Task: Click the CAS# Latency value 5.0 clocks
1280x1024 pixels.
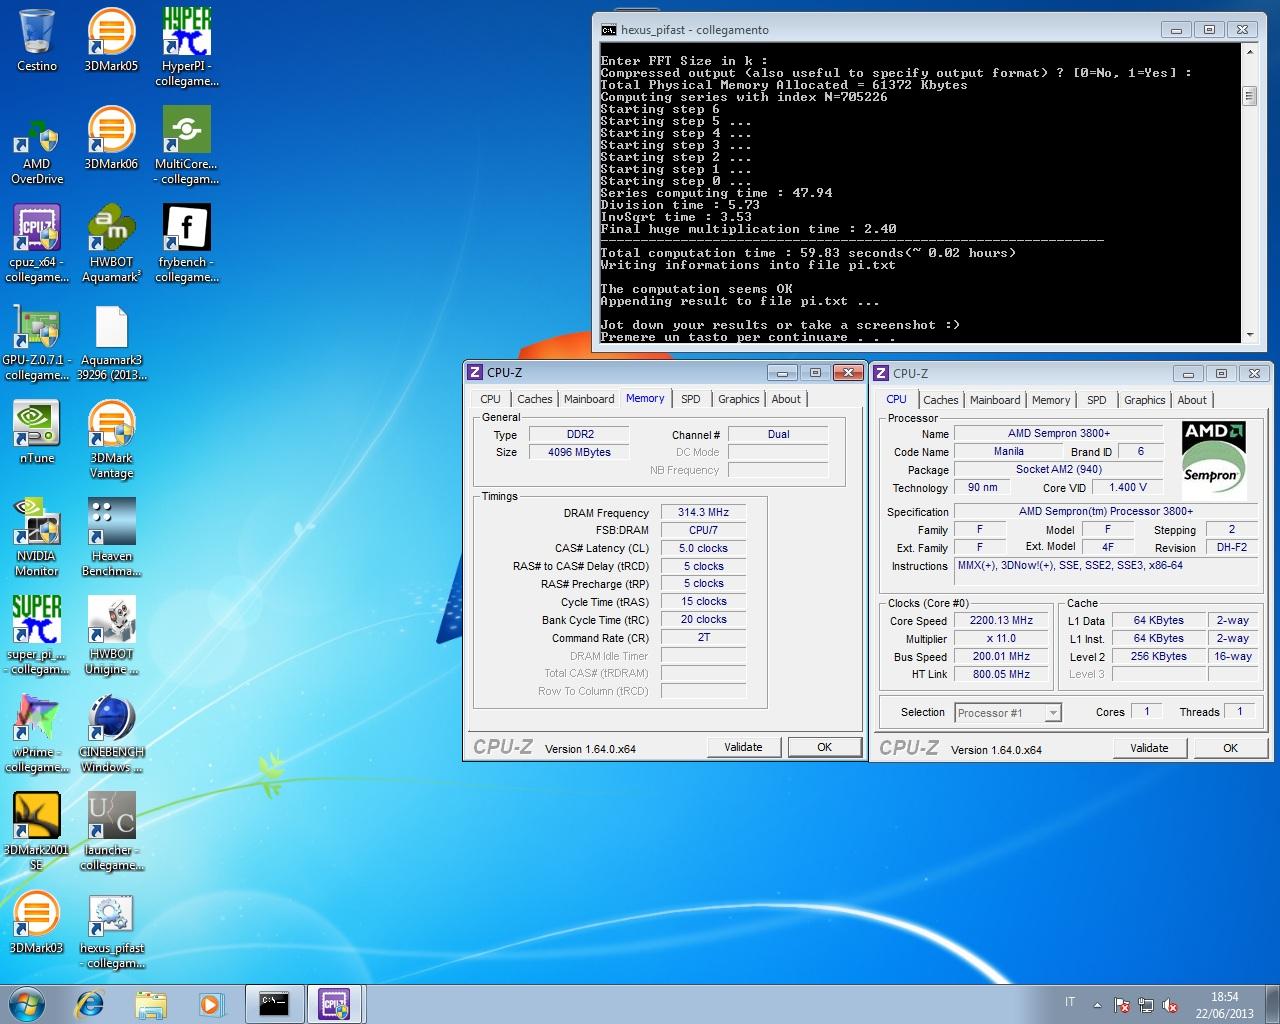Action: [704, 548]
